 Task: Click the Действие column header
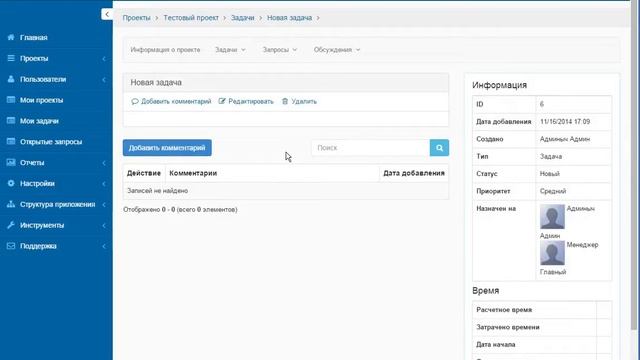(144, 173)
